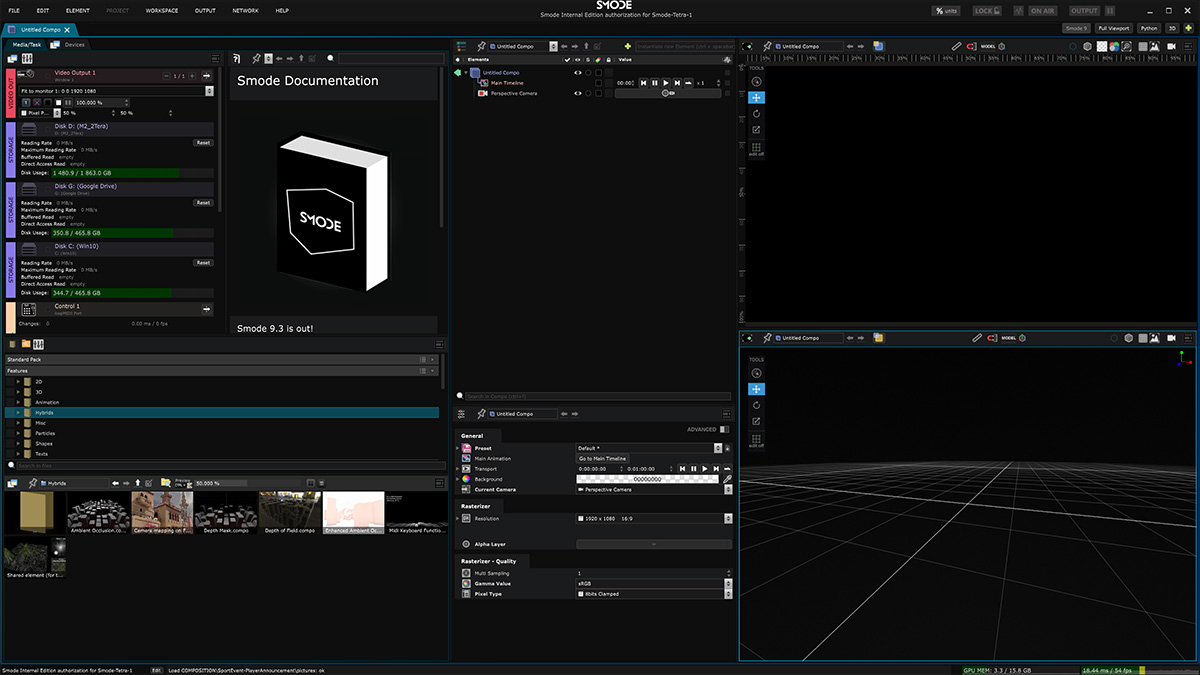Click the mixer icon in Media/Task panel

[27, 59]
